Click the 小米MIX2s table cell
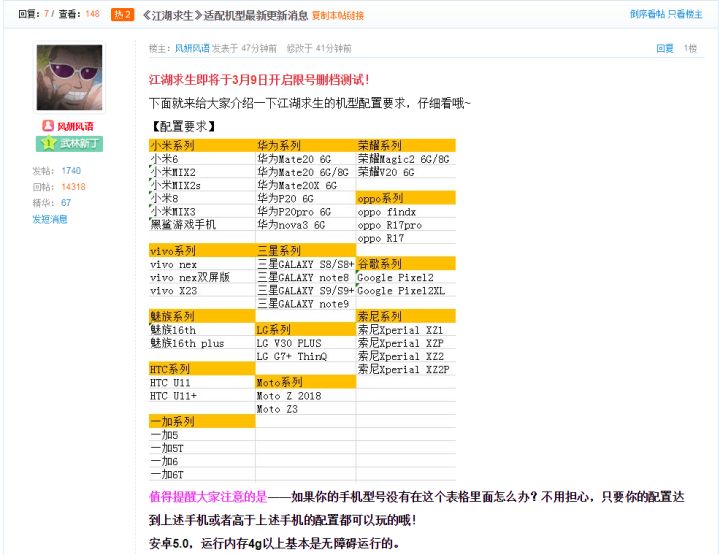Viewport: 720px width, 555px height. pyautogui.click(x=202, y=185)
